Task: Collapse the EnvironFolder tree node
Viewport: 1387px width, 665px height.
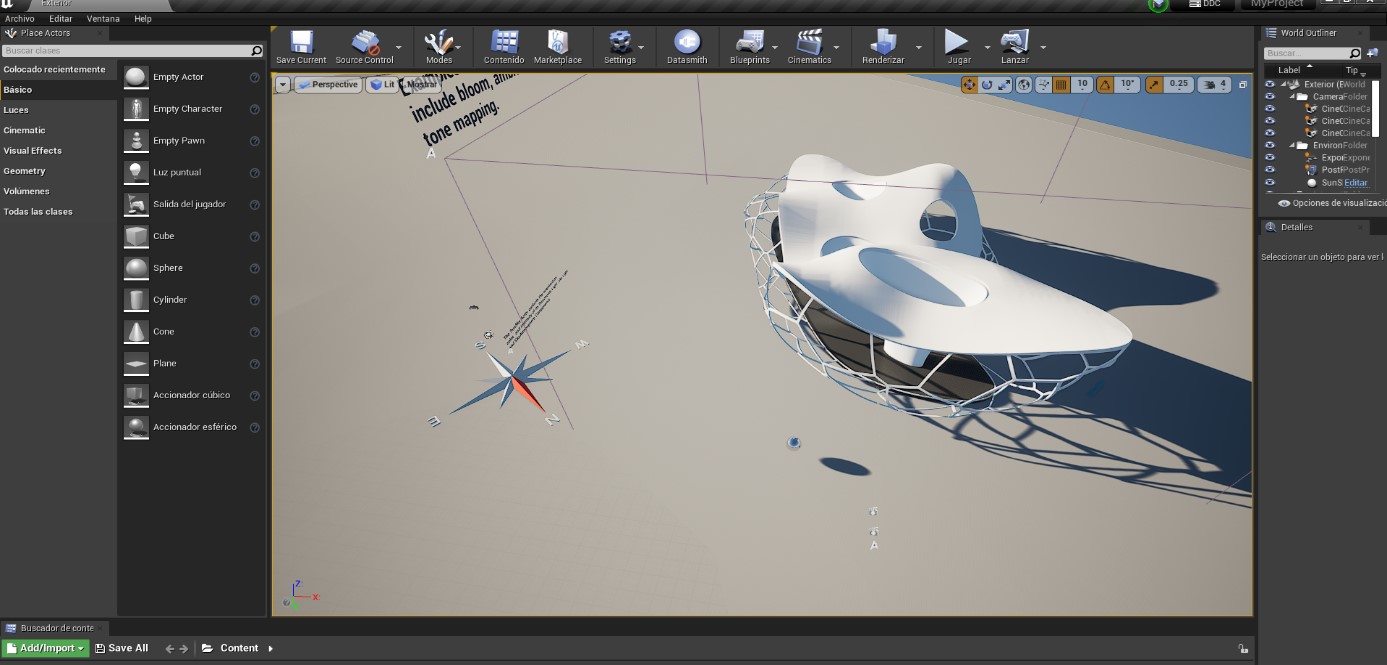Action: pos(1294,145)
